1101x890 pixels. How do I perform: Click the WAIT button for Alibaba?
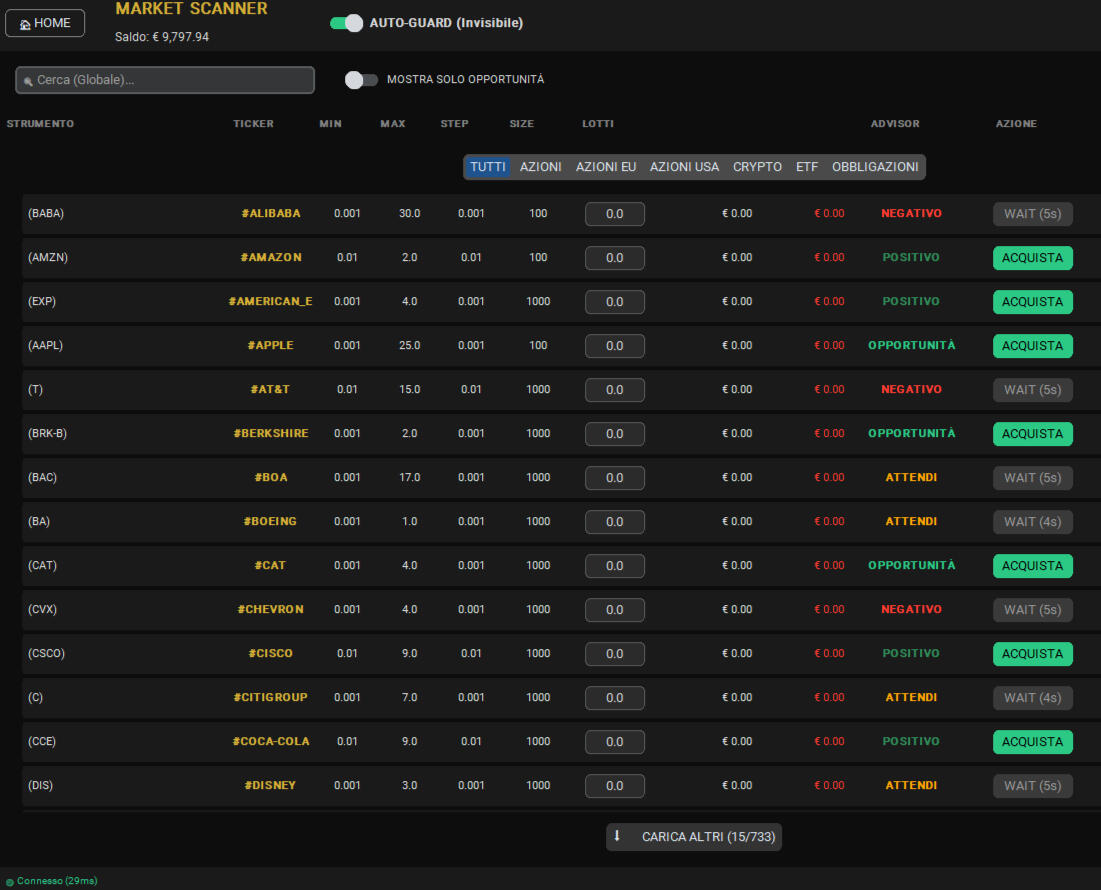[x=1032, y=214]
